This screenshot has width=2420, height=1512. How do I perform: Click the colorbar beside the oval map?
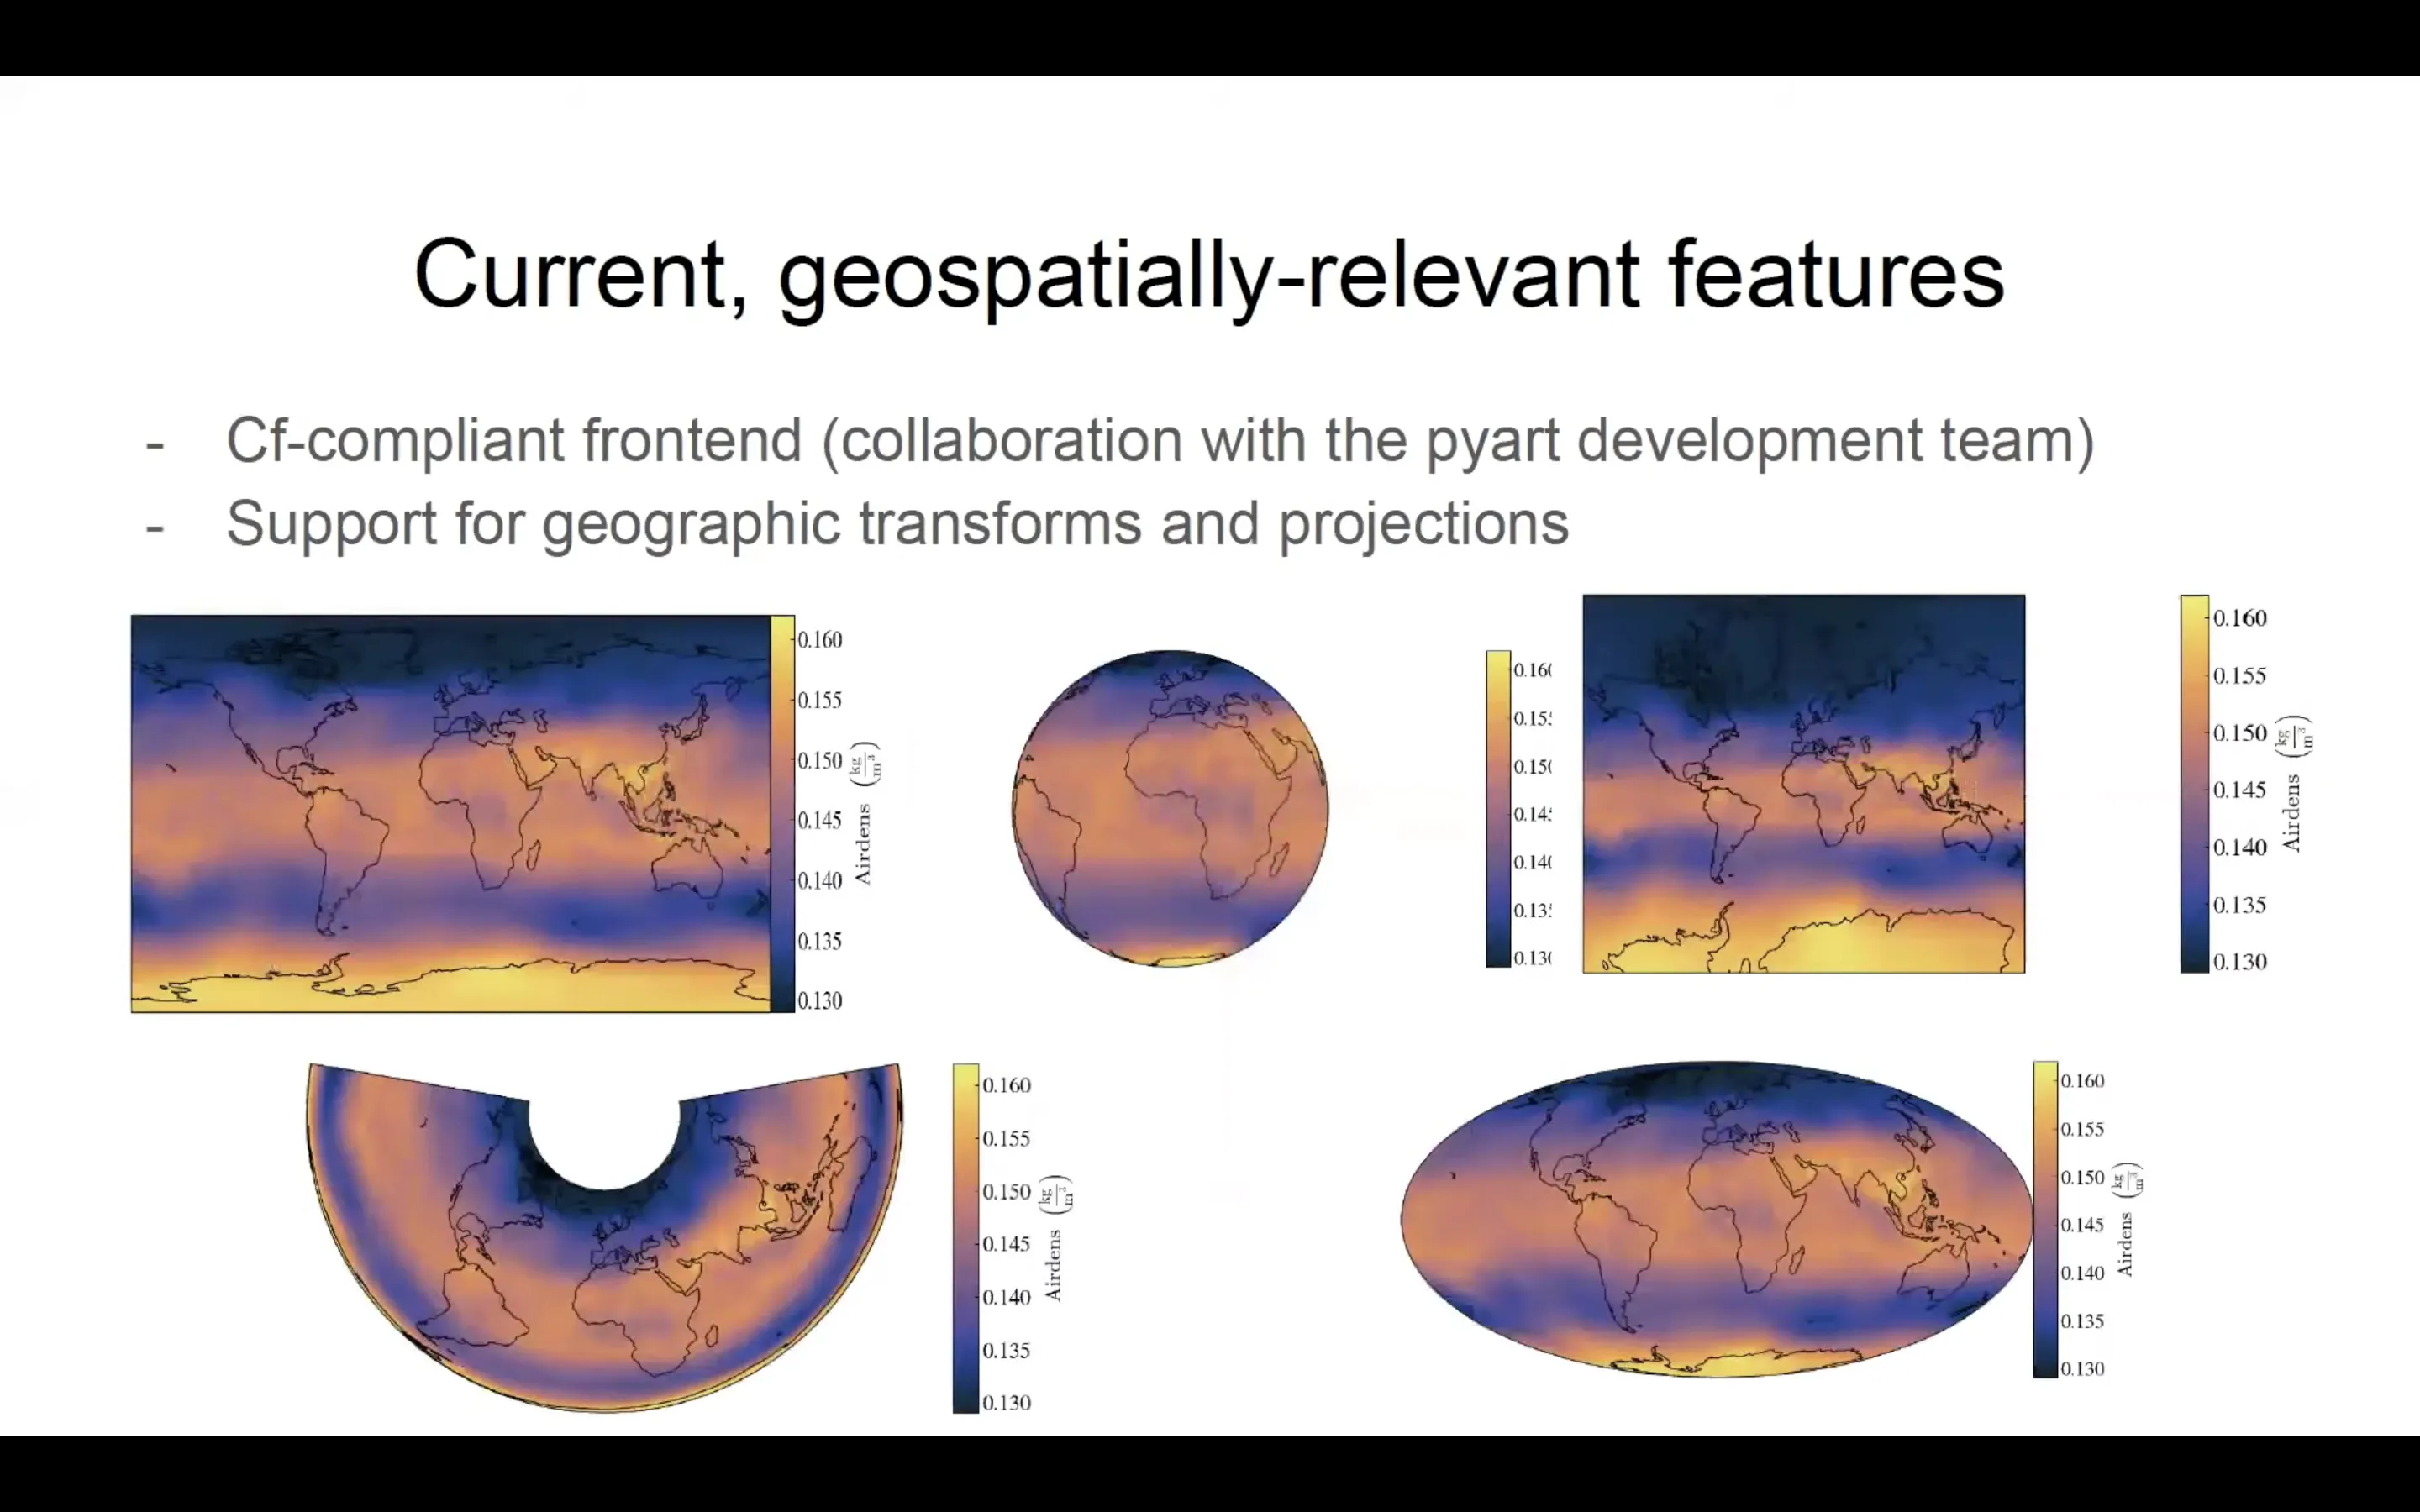(x=2044, y=1219)
